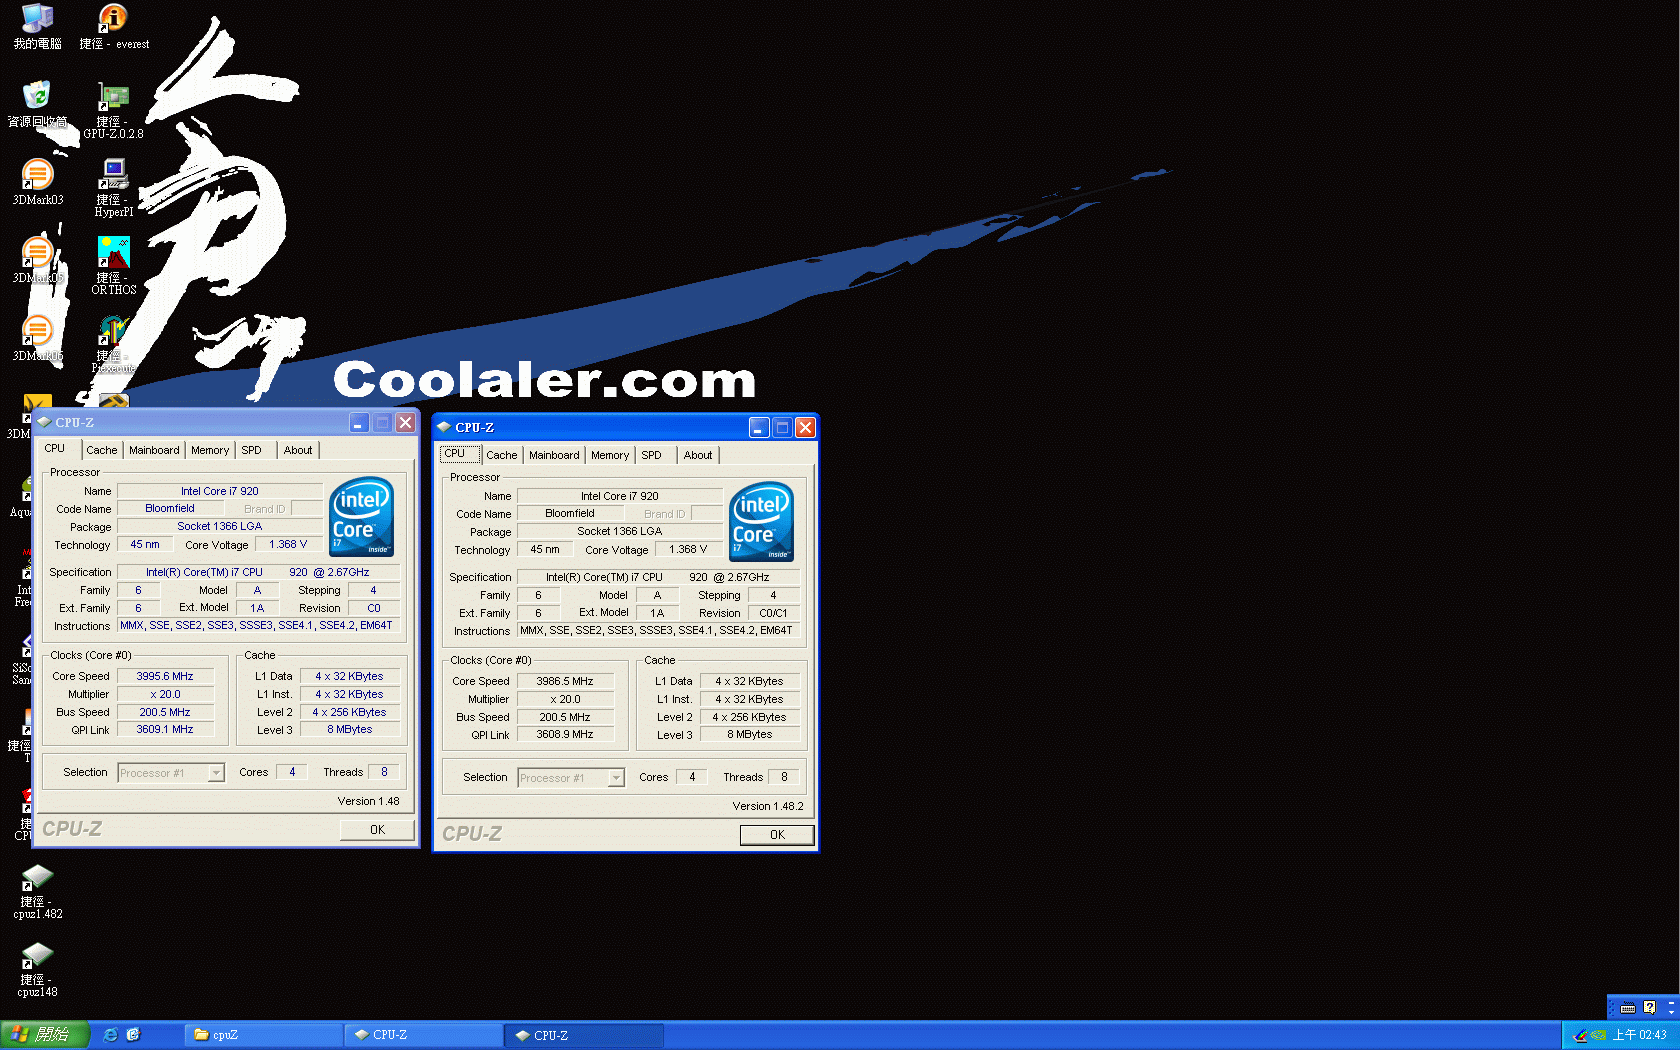Click QPI Link value 3608.9 MHz

pyautogui.click(x=565, y=735)
